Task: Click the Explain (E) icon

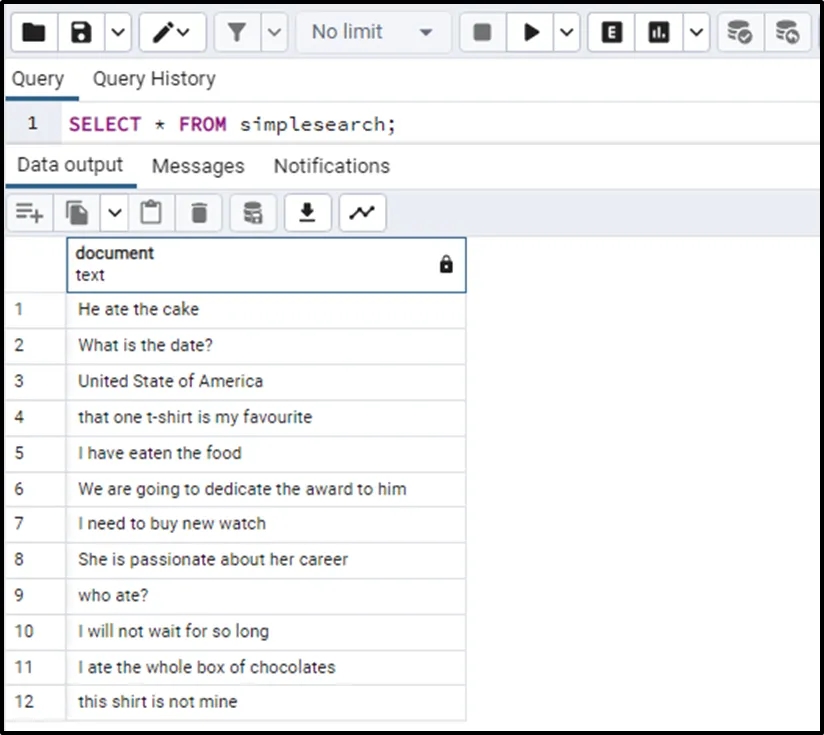Action: click(612, 33)
